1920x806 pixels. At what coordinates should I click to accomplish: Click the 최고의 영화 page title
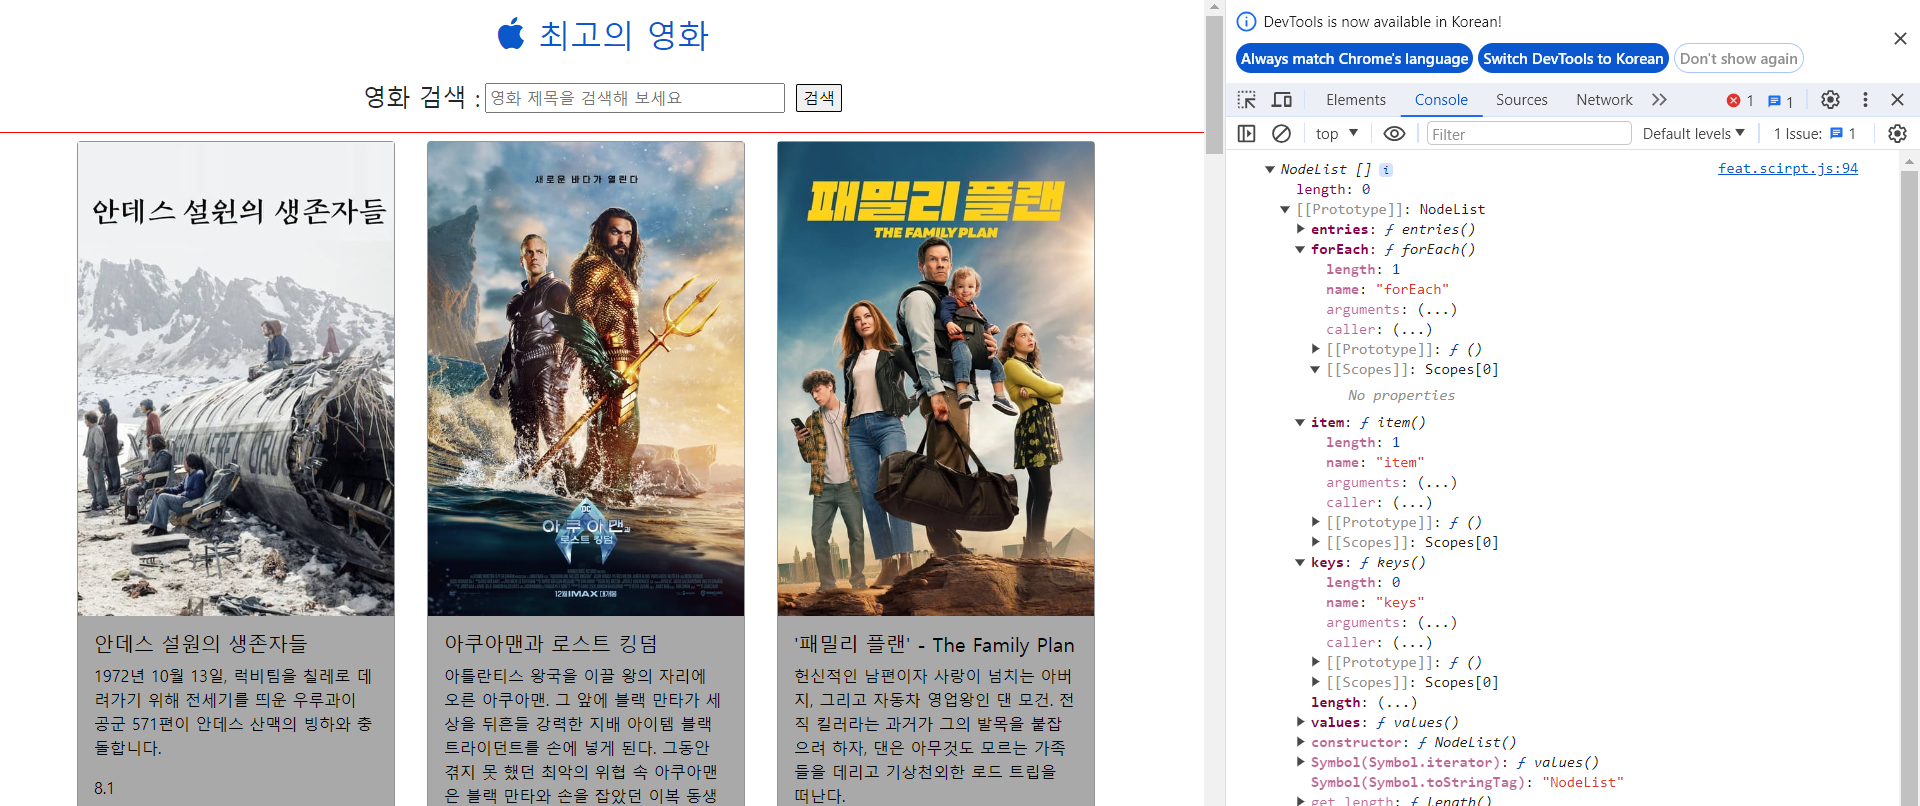coord(624,34)
